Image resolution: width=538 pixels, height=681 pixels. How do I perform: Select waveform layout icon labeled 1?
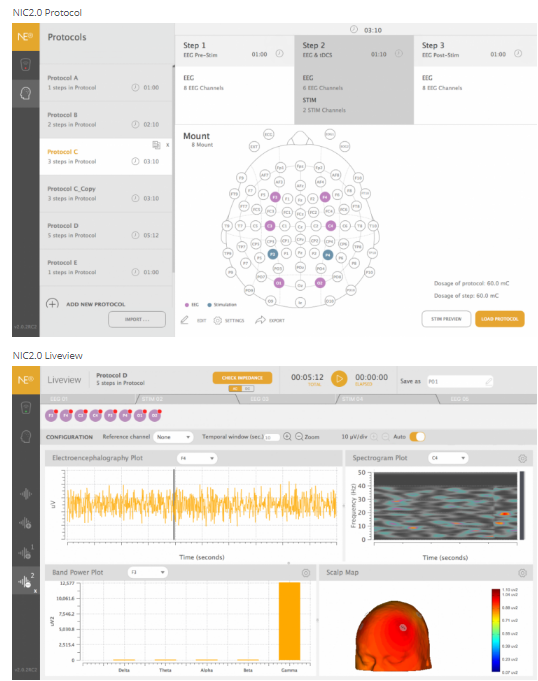26,552
